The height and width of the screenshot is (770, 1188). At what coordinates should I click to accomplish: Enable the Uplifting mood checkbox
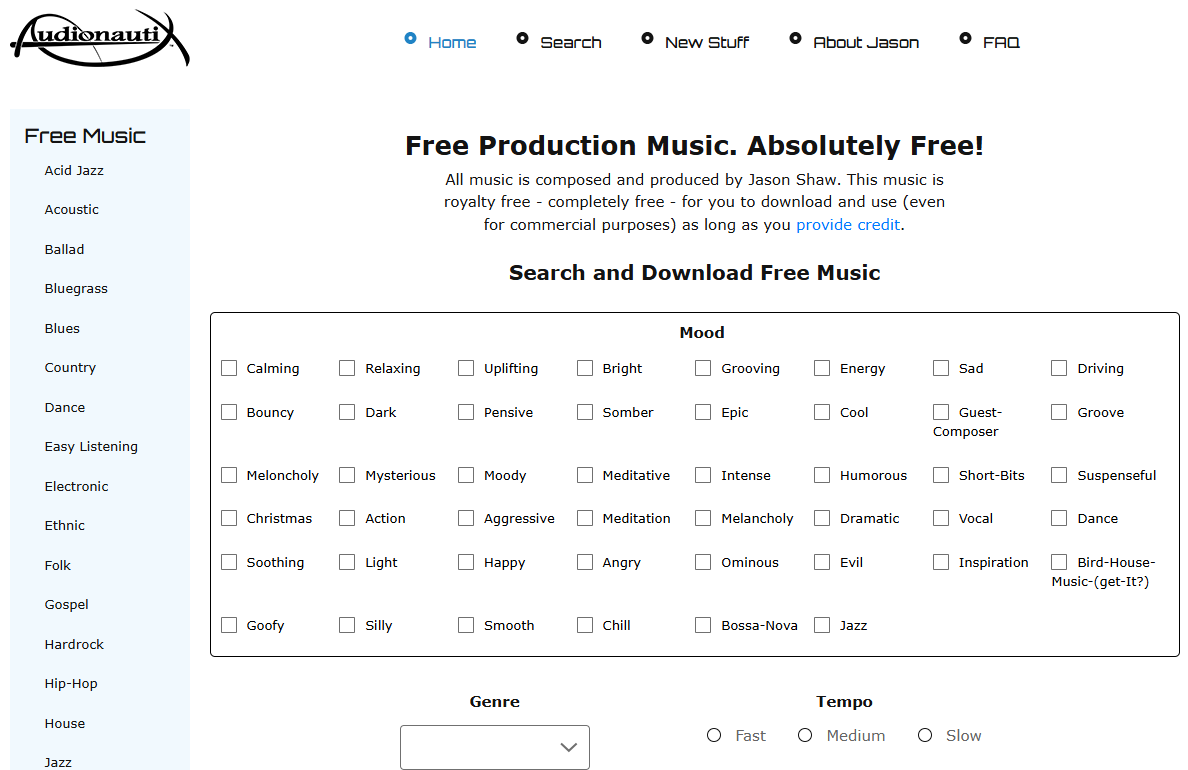tap(466, 368)
